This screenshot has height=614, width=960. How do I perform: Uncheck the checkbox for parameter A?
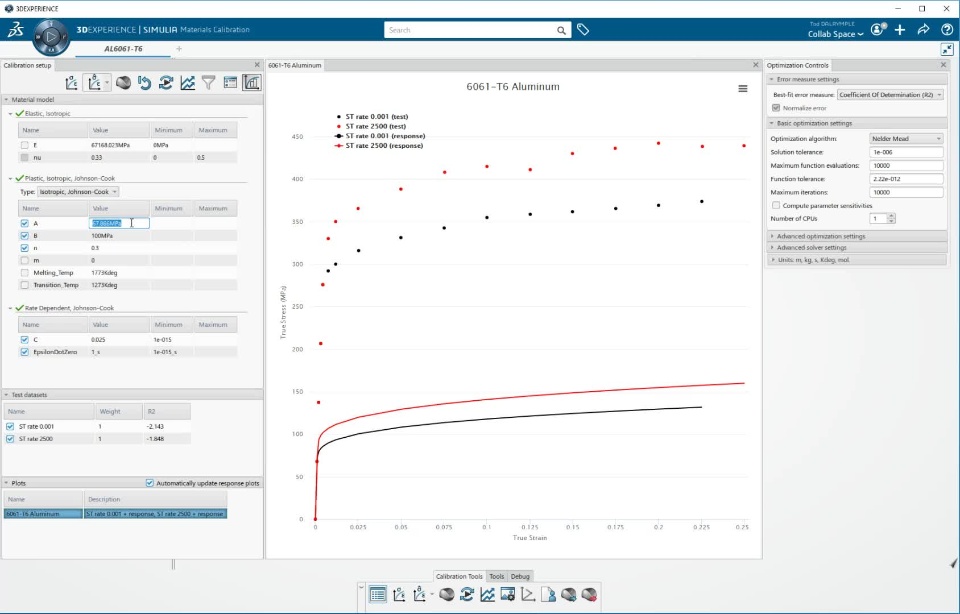click(x=24, y=223)
